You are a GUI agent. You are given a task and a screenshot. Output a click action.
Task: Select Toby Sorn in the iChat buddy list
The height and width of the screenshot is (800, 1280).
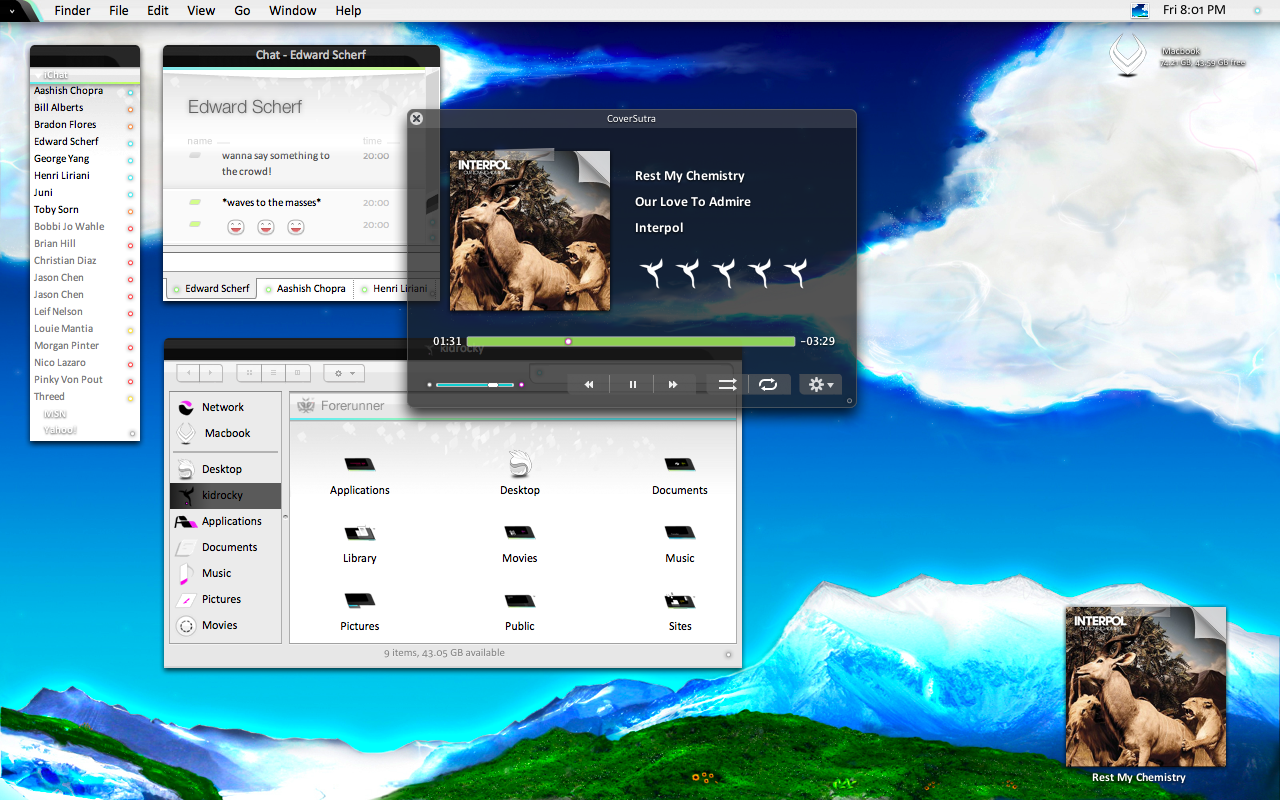(85, 210)
